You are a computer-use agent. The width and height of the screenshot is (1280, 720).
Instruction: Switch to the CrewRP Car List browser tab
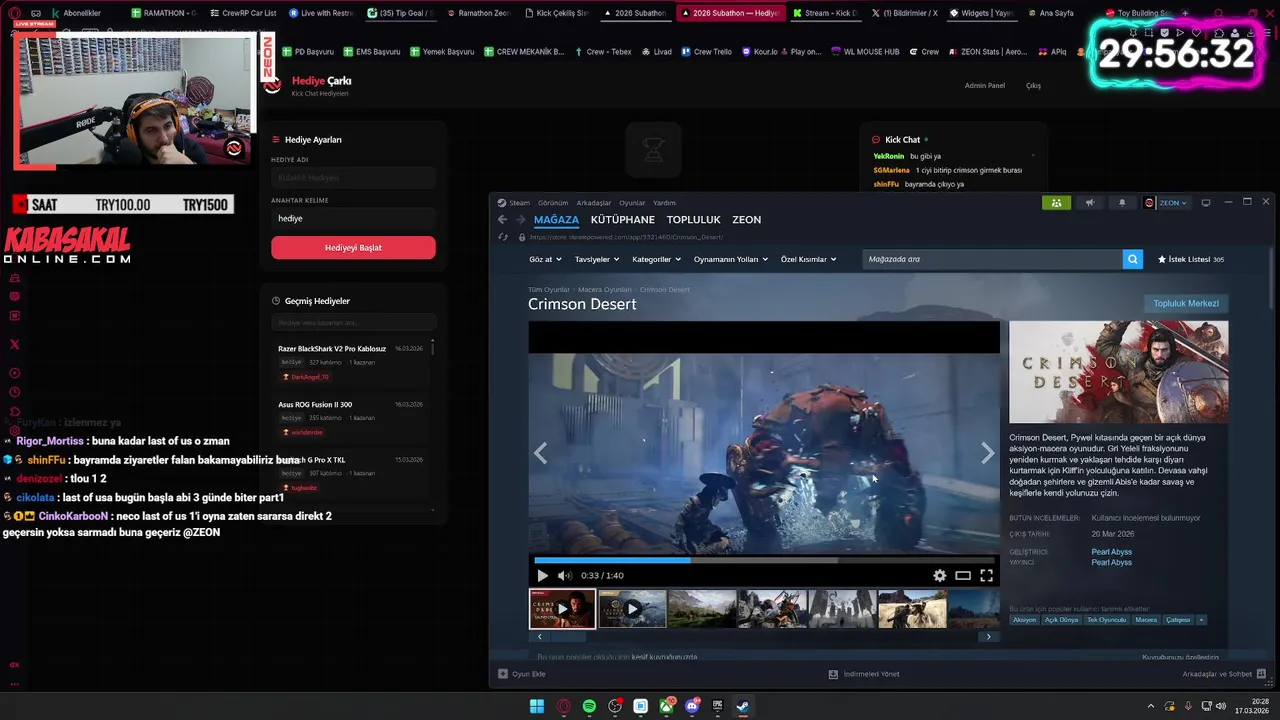[x=242, y=13]
